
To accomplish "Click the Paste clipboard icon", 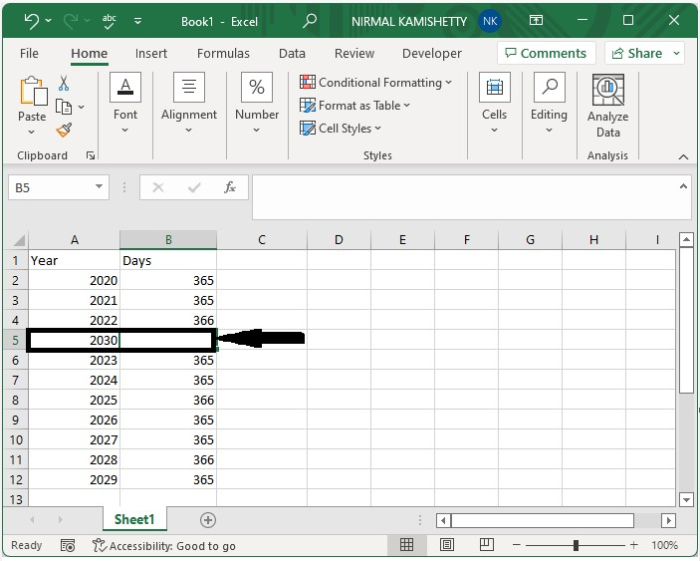I will [33, 91].
